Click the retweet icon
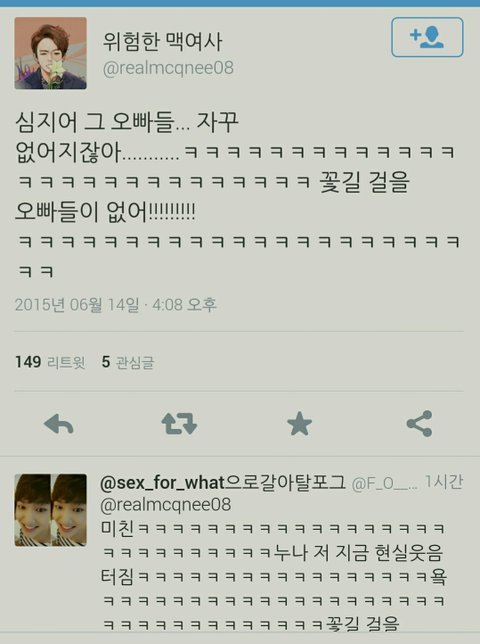480x644 pixels. tap(179, 423)
